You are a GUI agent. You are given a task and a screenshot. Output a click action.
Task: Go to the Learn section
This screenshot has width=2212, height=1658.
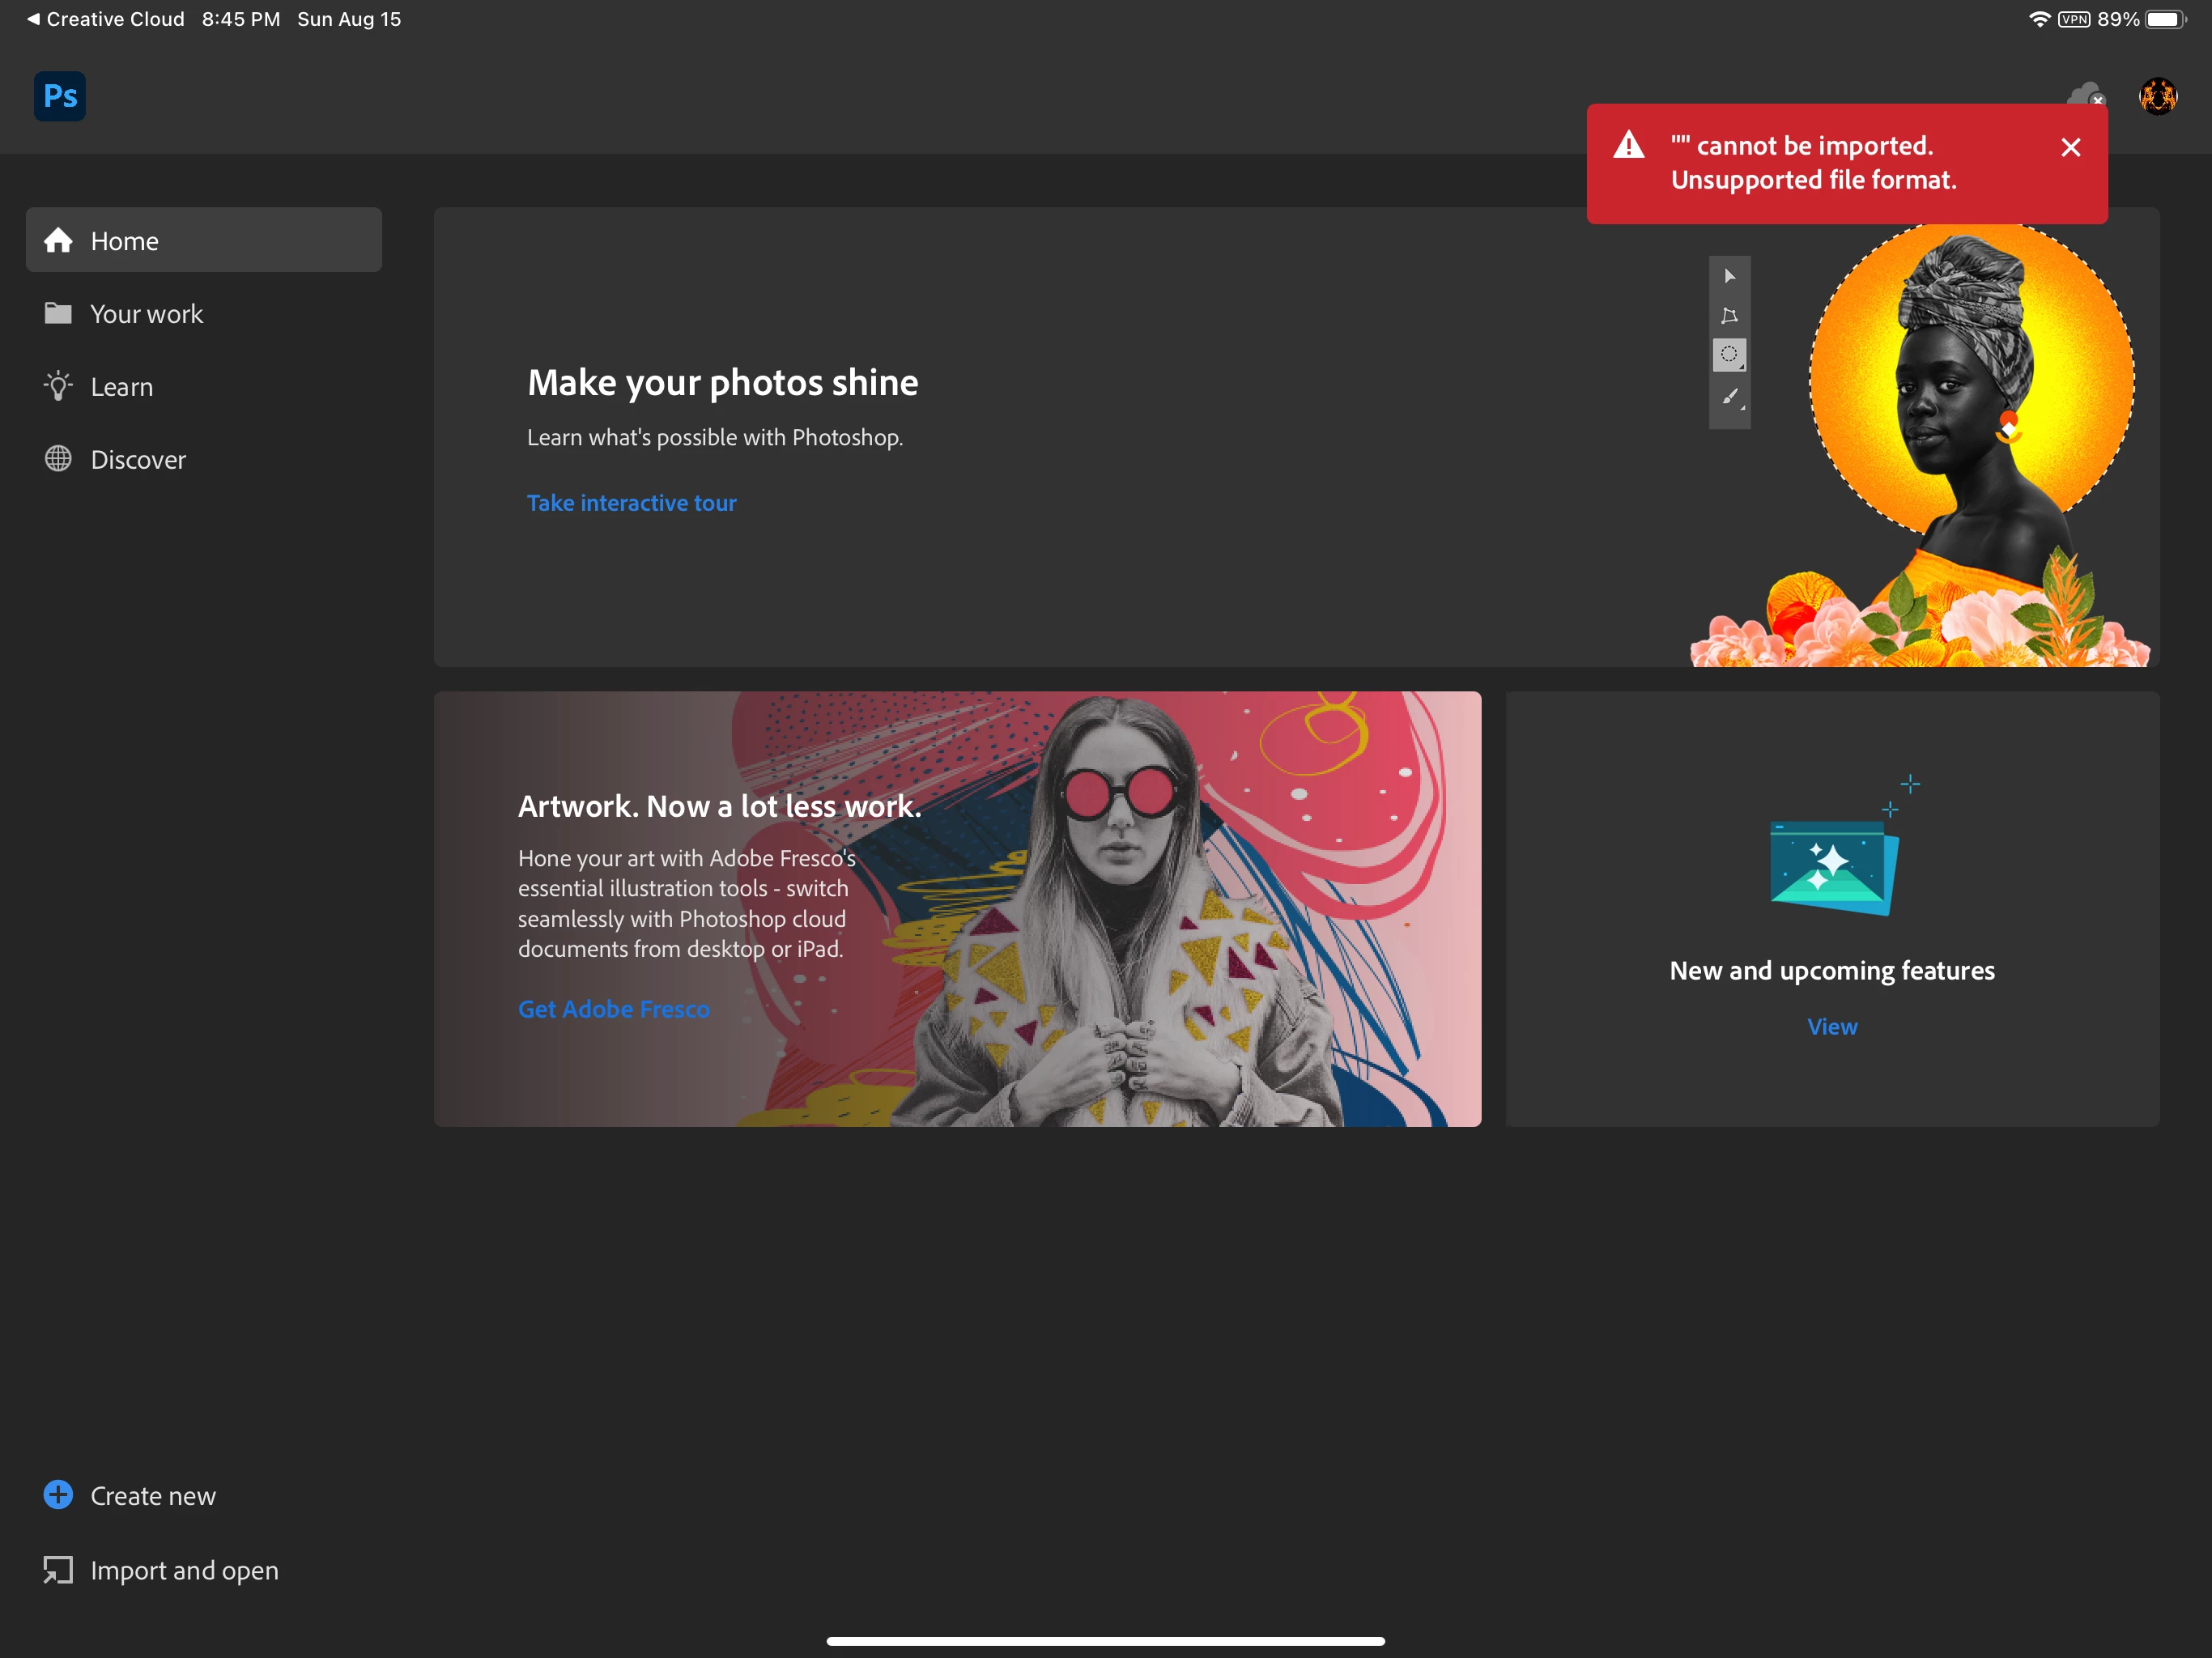pyautogui.click(x=122, y=387)
